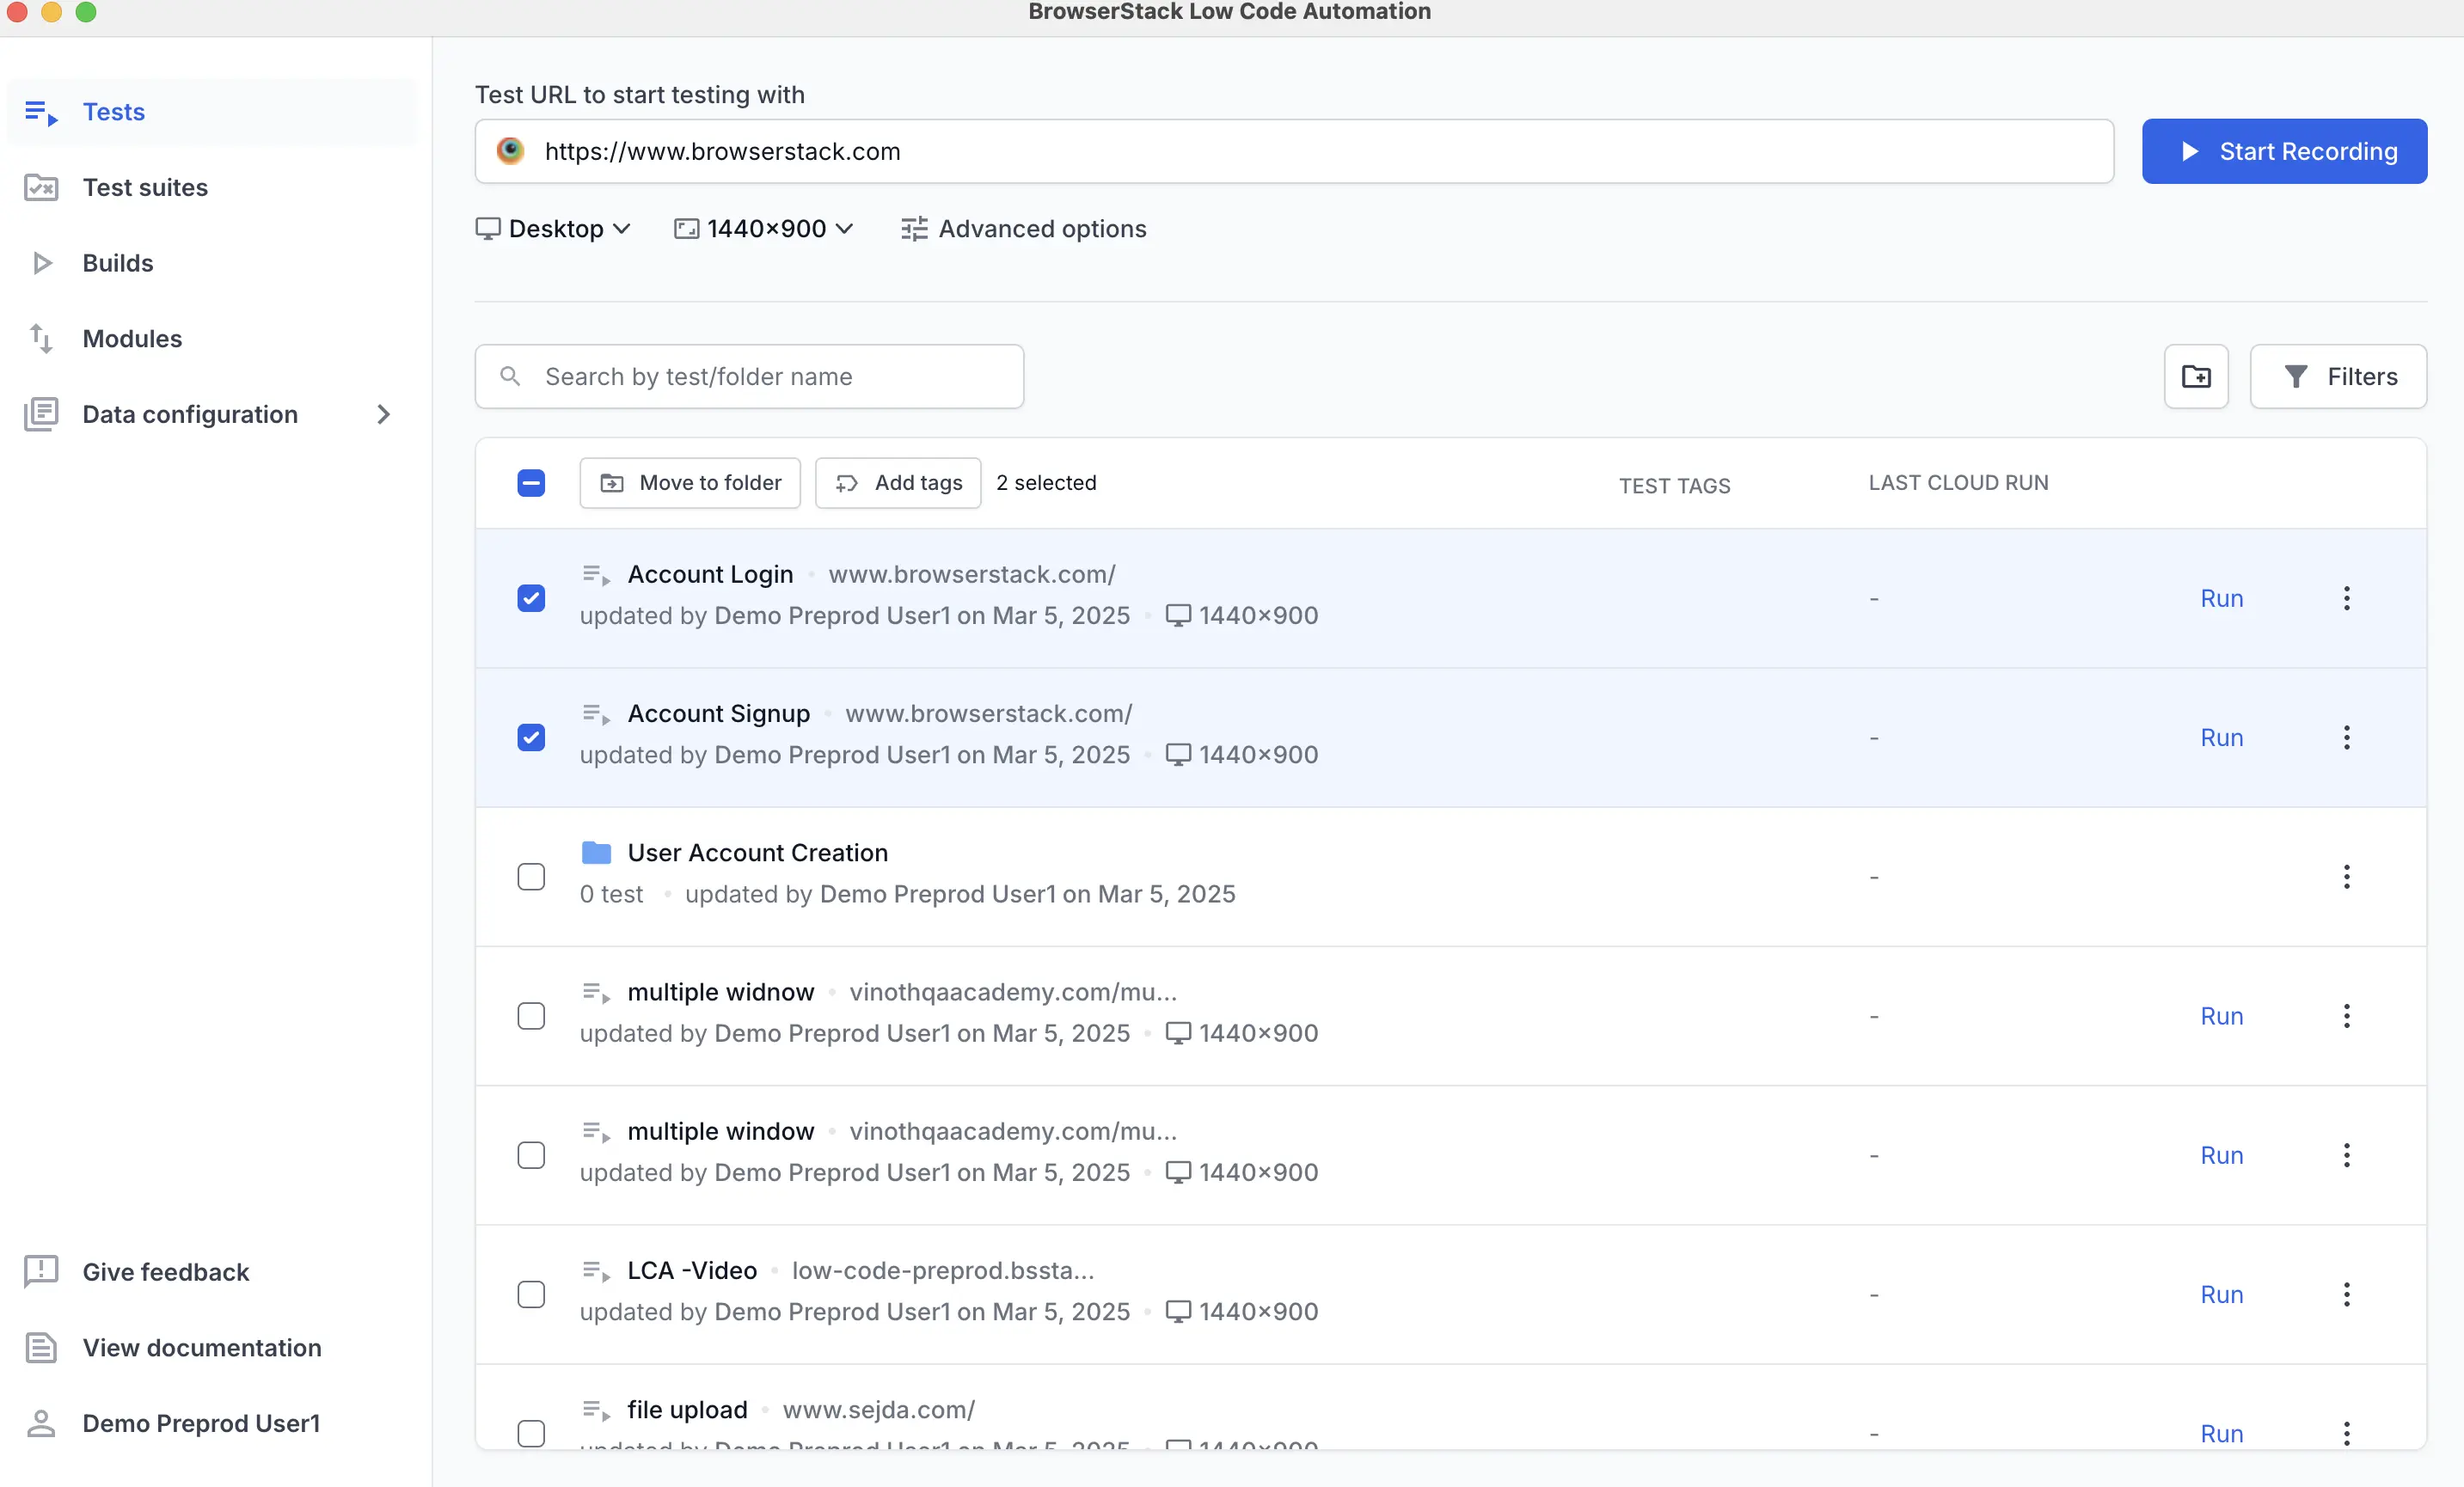The width and height of the screenshot is (2464, 1487).
Task: Click the Give feedback icon in sidebar
Action: coord(41,1271)
